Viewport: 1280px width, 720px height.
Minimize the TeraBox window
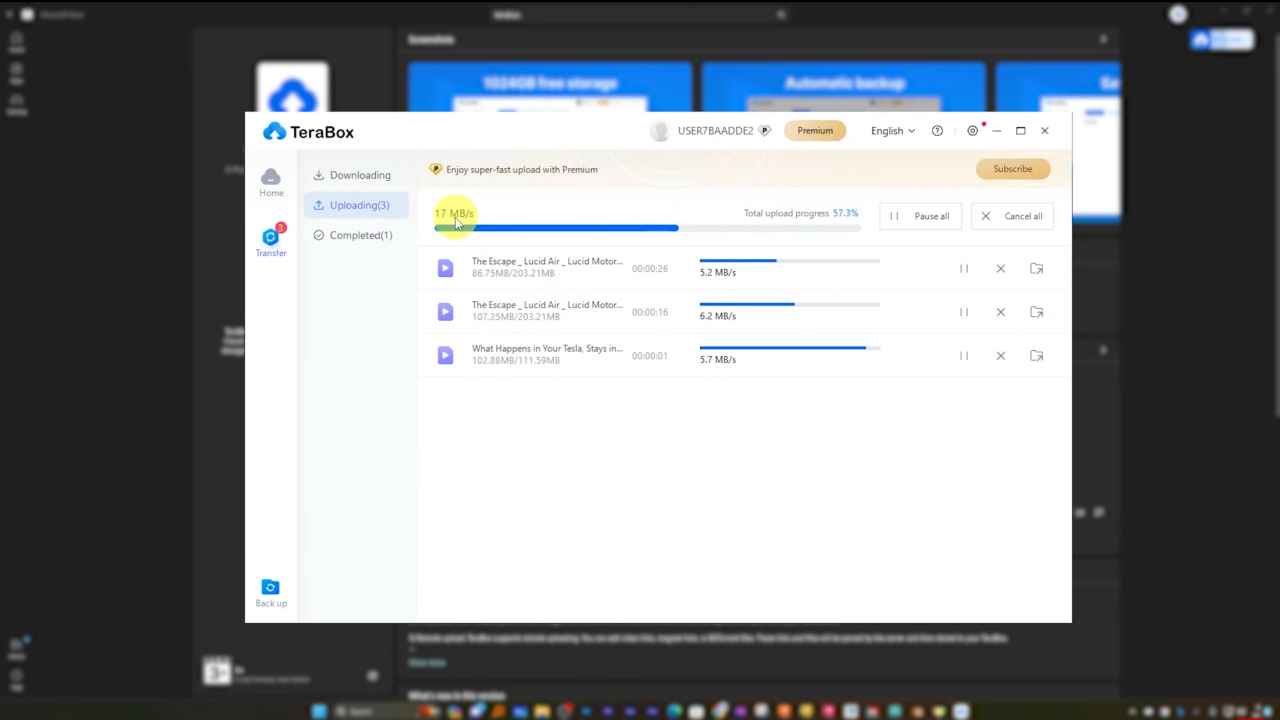pos(996,131)
